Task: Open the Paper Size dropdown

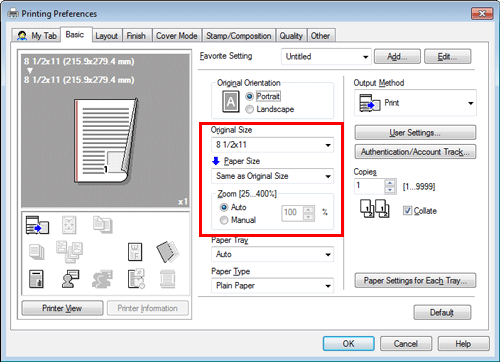Action: [272, 176]
